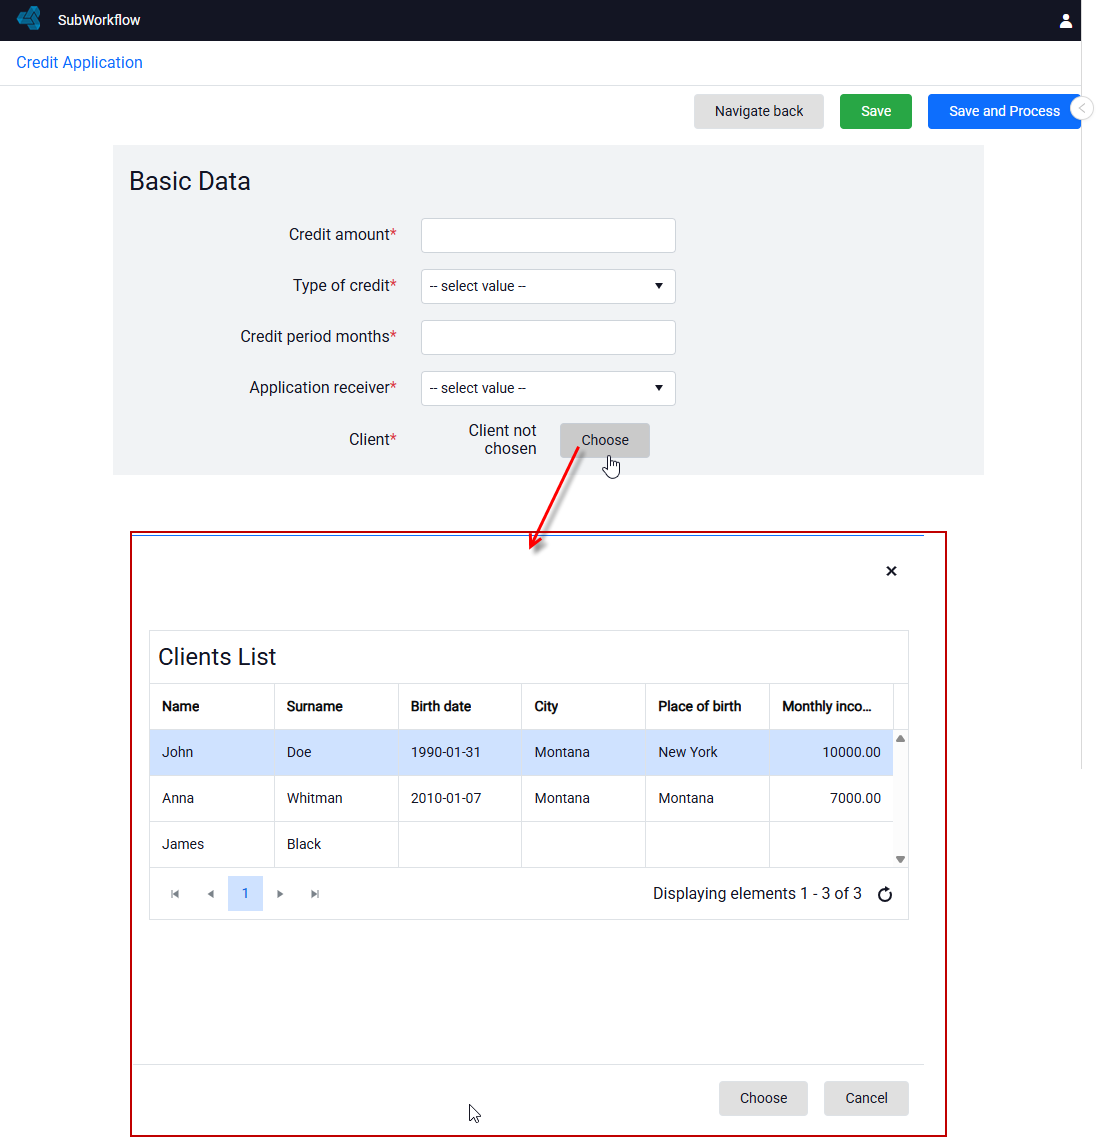The image size is (1097, 1137).
Task: Go to previous page of clients
Action: point(210,894)
